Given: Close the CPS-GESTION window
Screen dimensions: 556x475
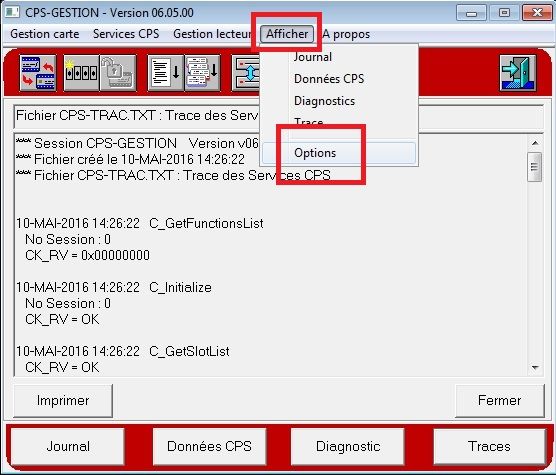Looking at the screenshot, I should tap(537, 13).
